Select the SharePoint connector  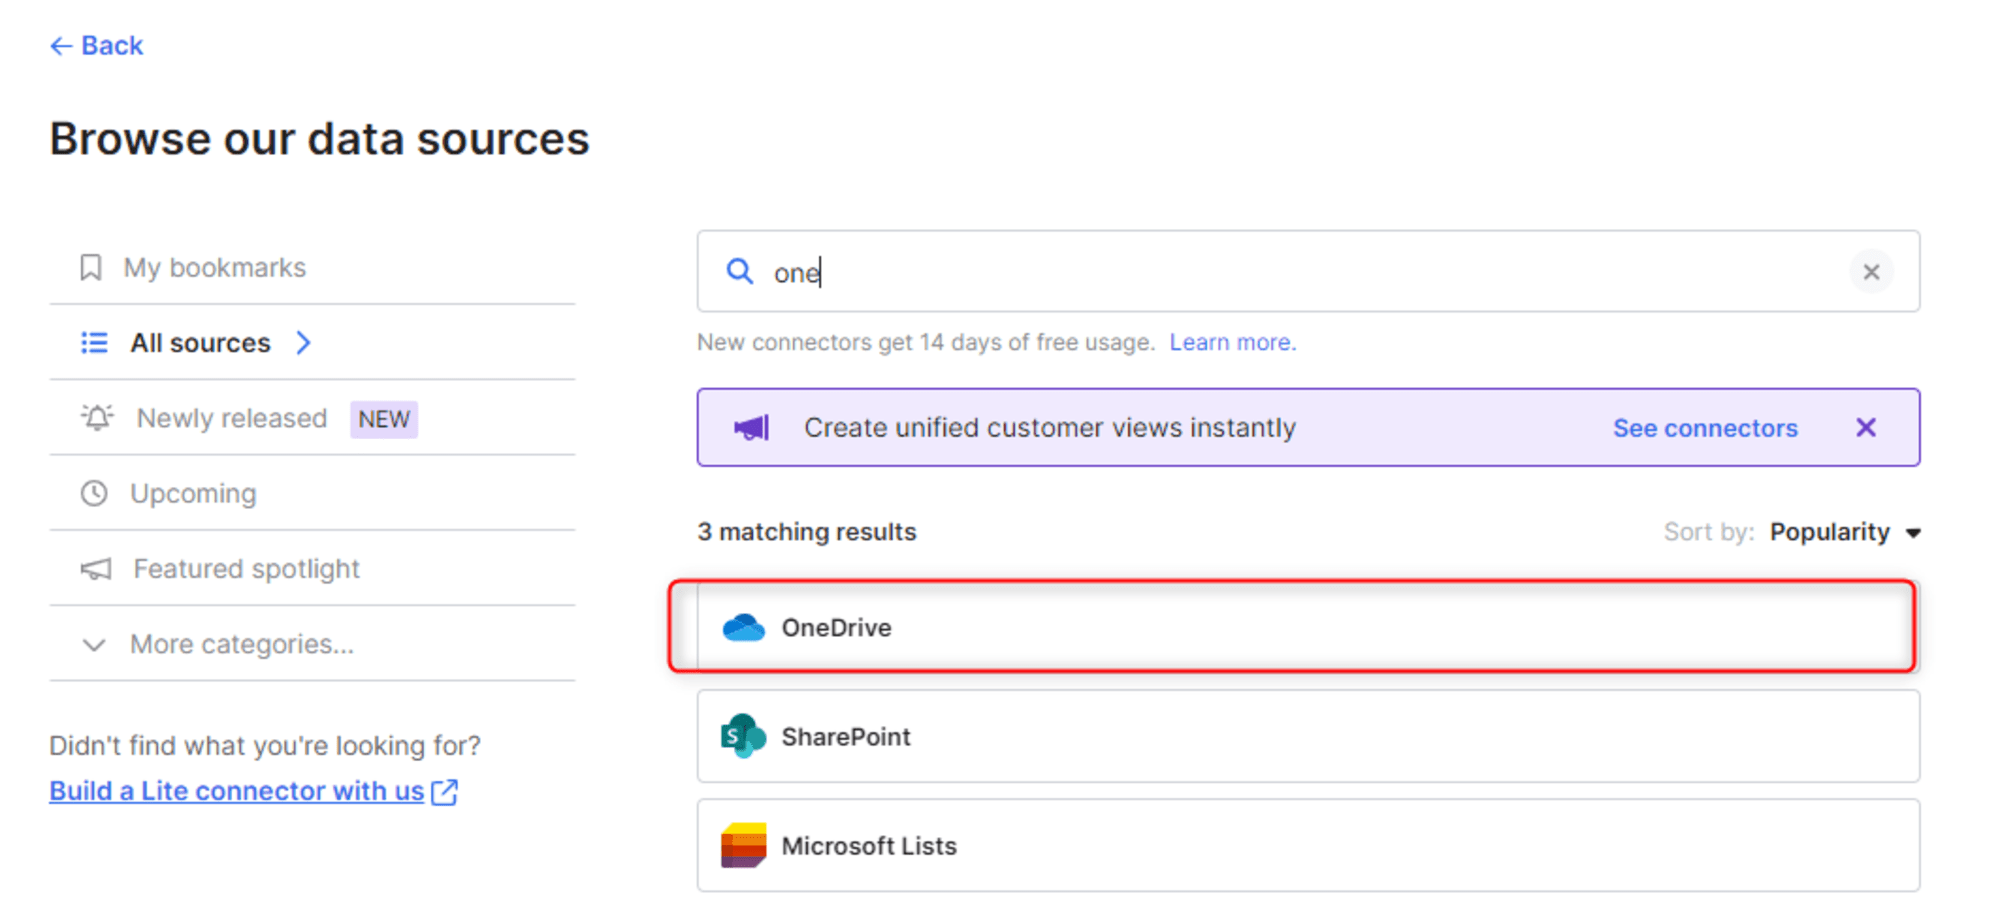pos(1308,736)
